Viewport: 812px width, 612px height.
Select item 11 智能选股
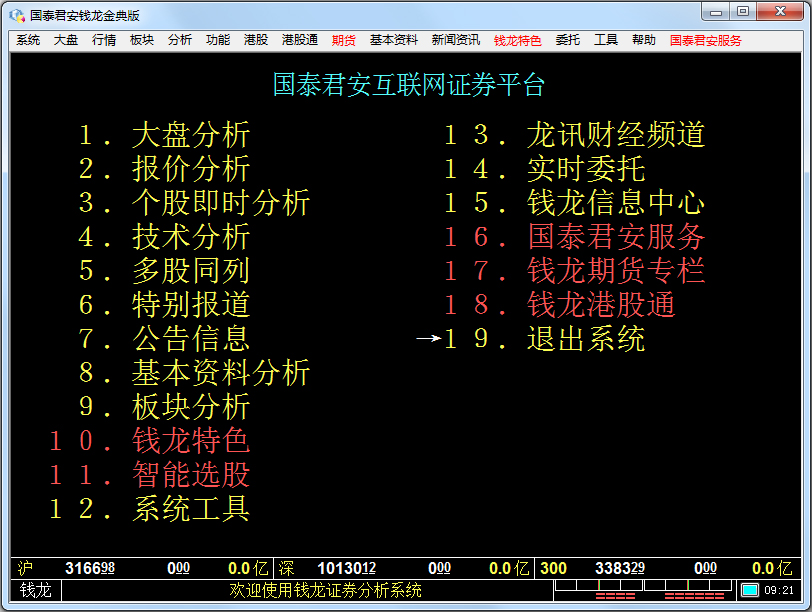[x=150, y=474]
